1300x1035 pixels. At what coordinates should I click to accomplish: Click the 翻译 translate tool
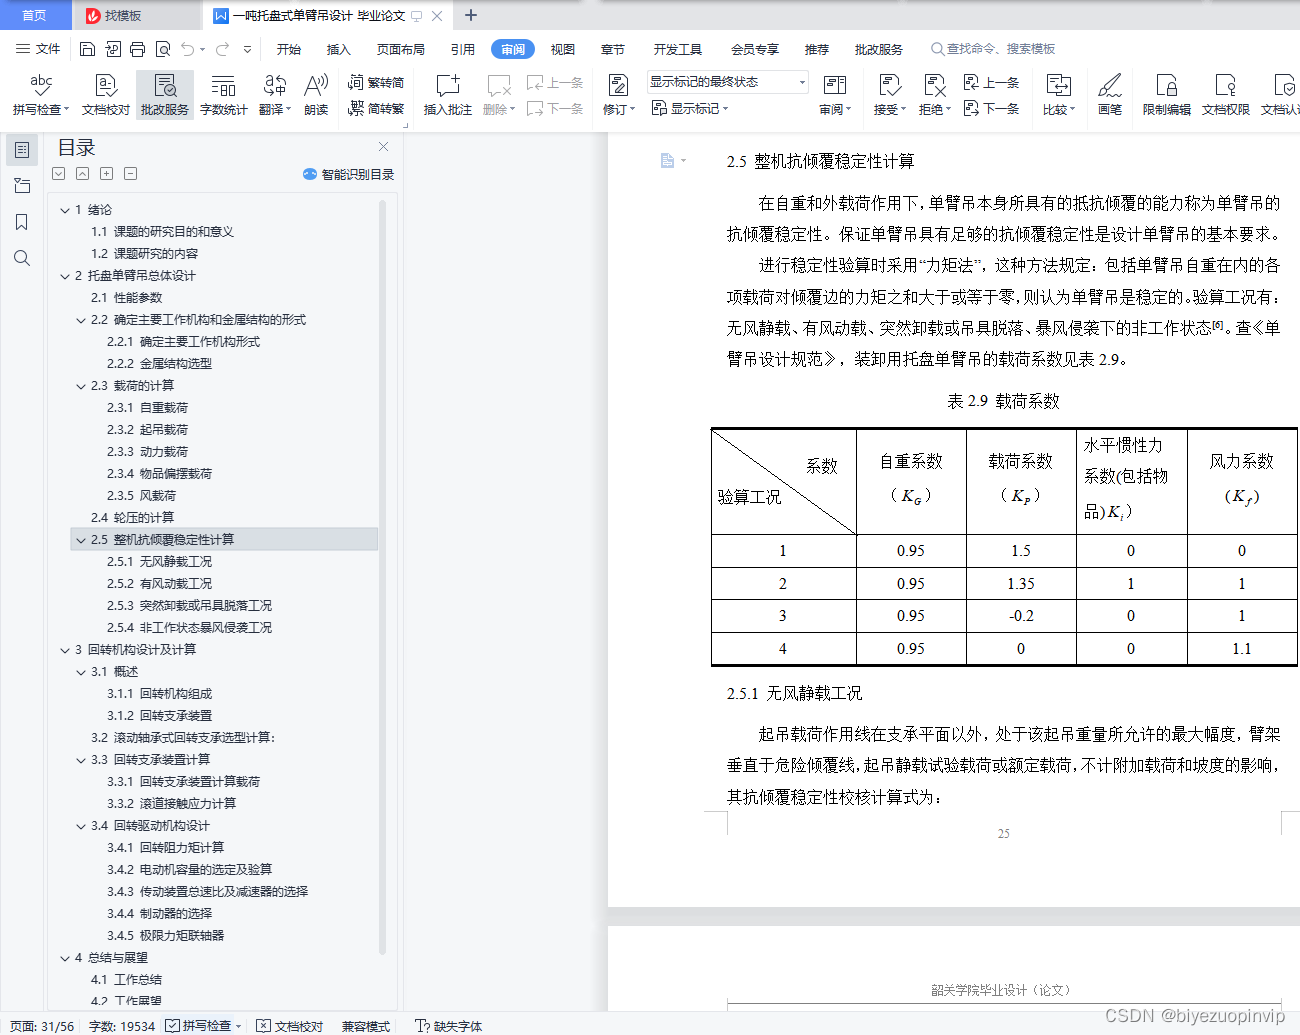pos(274,95)
